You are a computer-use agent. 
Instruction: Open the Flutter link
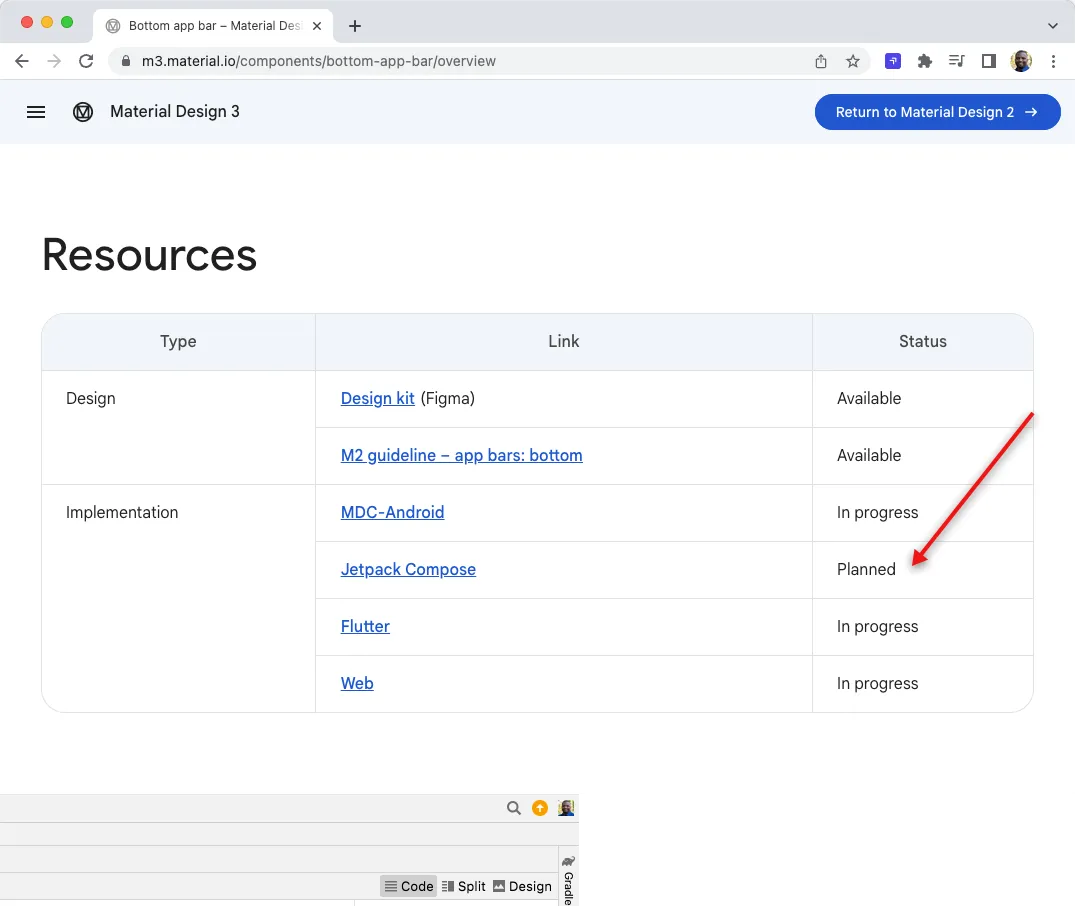point(365,626)
